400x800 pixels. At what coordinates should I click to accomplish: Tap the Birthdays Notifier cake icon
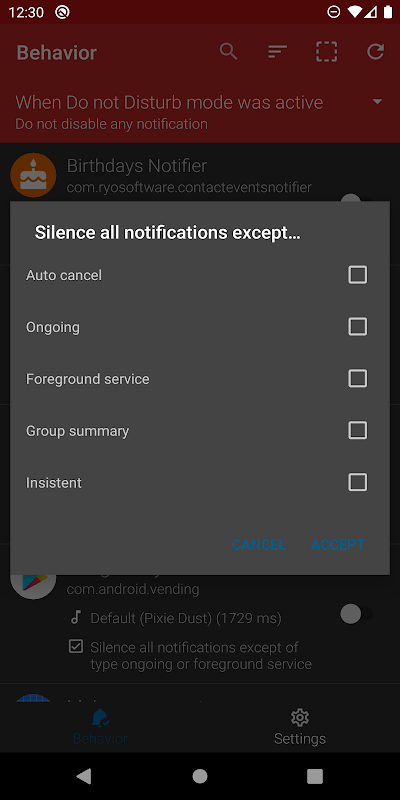pyautogui.click(x=33, y=176)
